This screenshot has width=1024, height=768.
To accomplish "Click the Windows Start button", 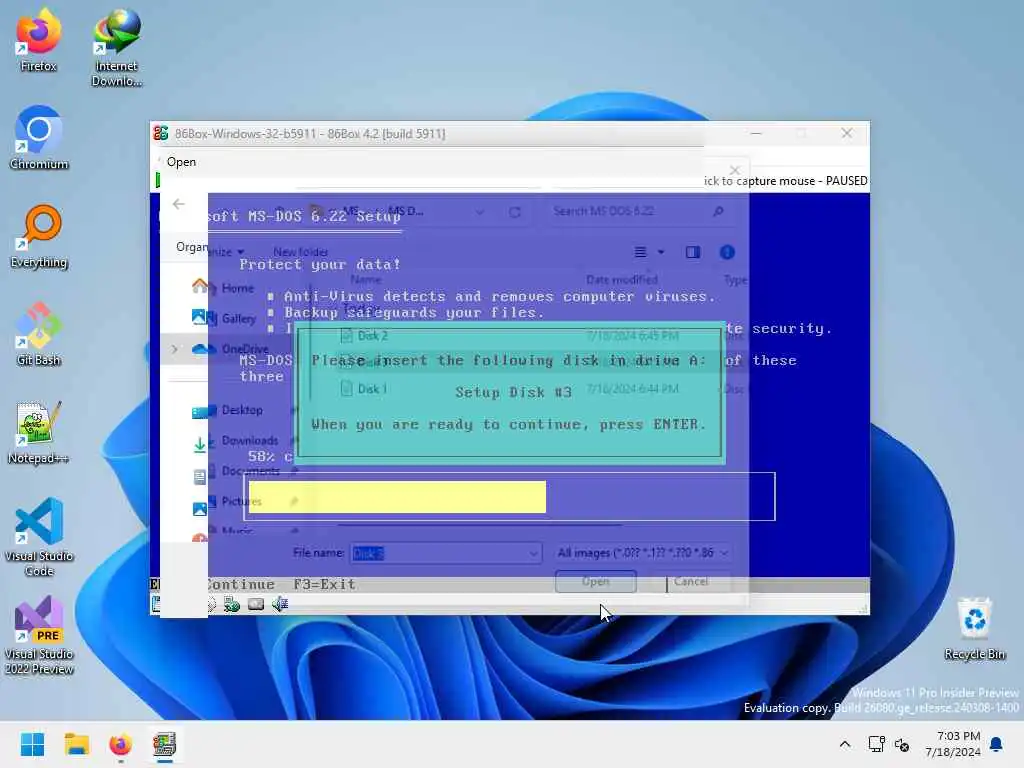I will (32, 744).
